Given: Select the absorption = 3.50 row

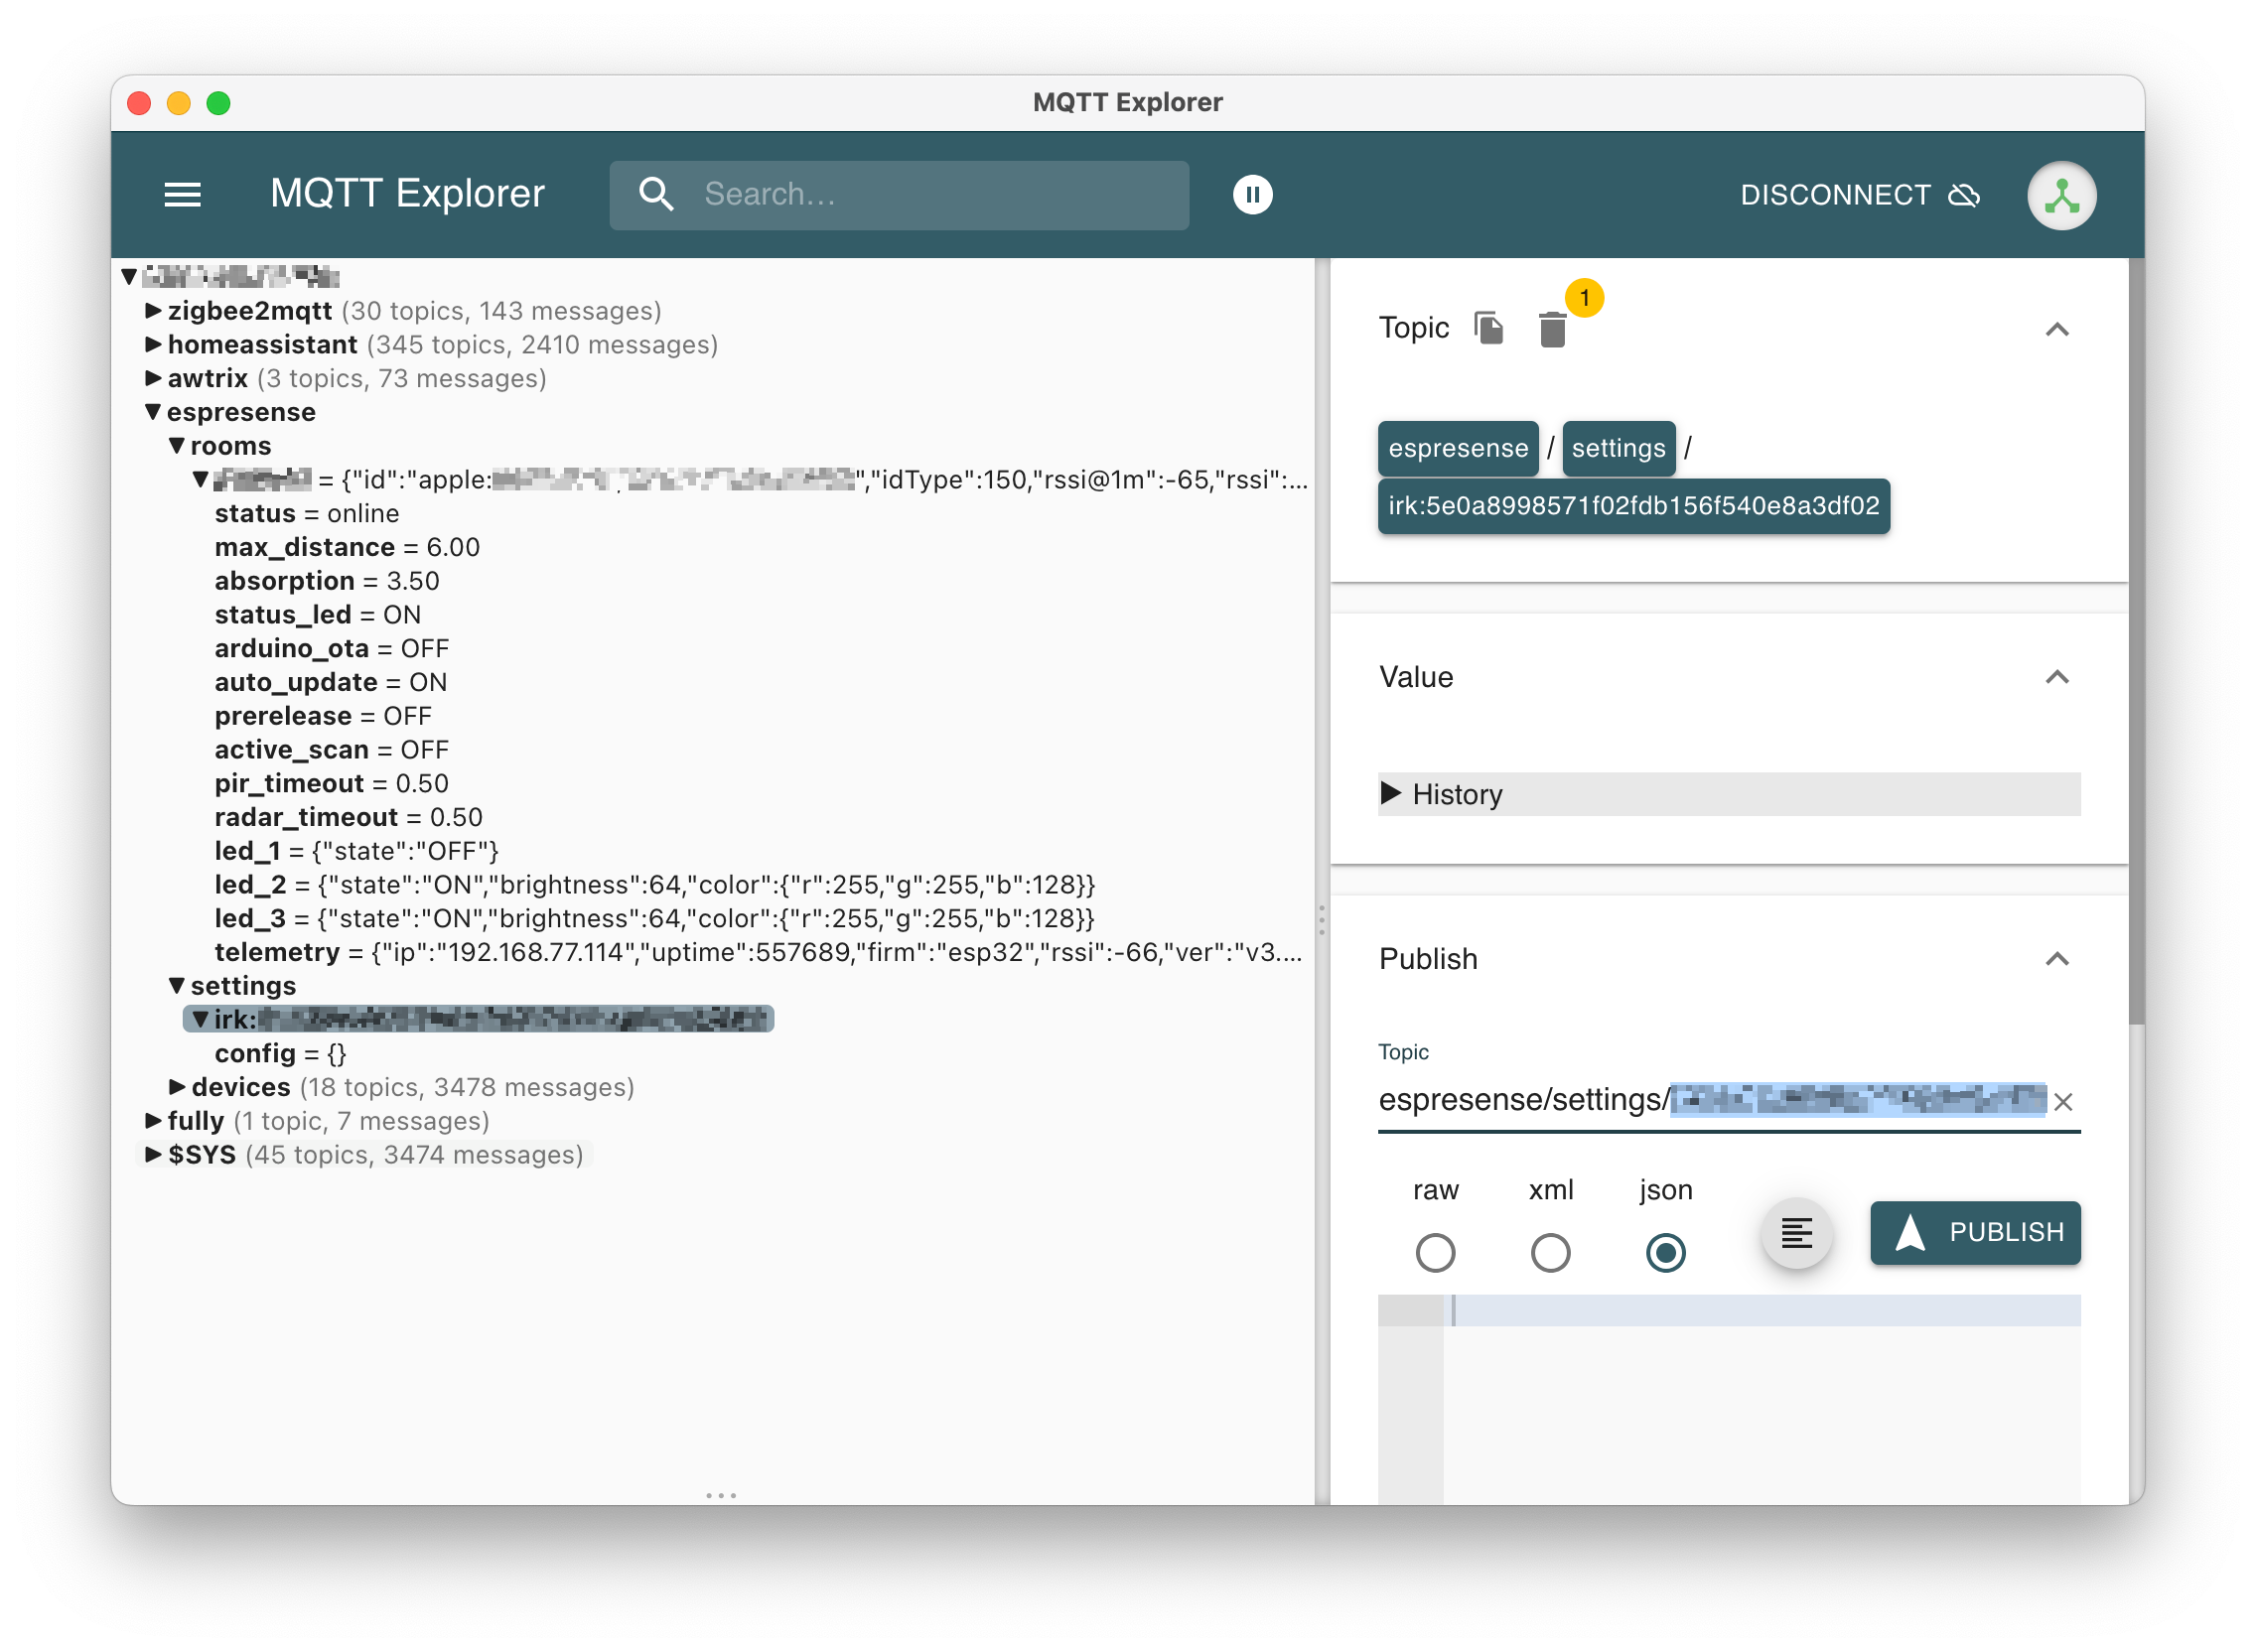Looking at the screenshot, I should click(x=326, y=581).
